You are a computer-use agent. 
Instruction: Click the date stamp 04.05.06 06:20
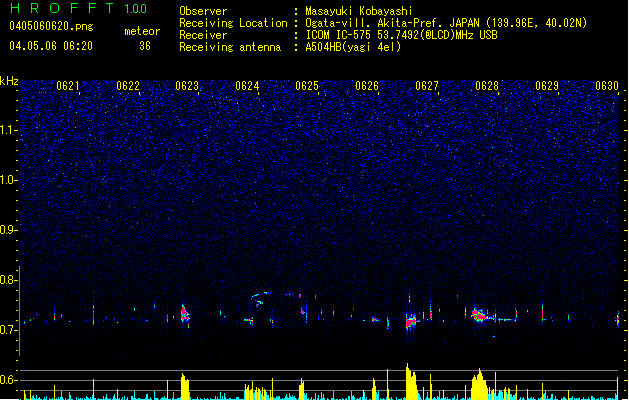point(51,46)
